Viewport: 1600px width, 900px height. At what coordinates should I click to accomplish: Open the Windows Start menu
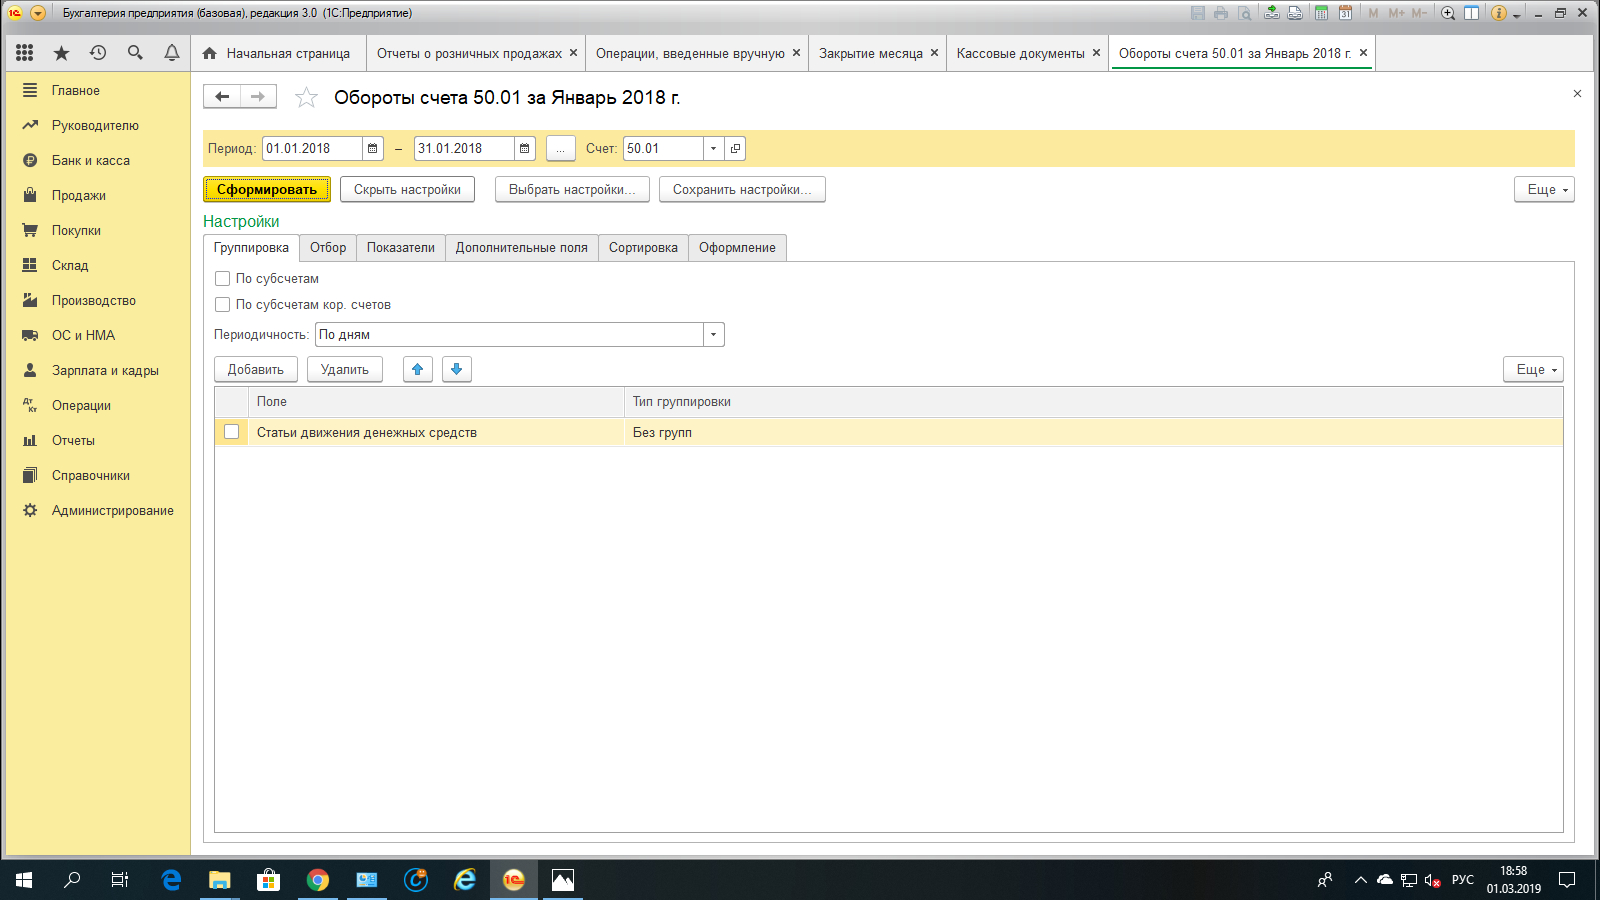pyautogui.click(x=24, y=880)
